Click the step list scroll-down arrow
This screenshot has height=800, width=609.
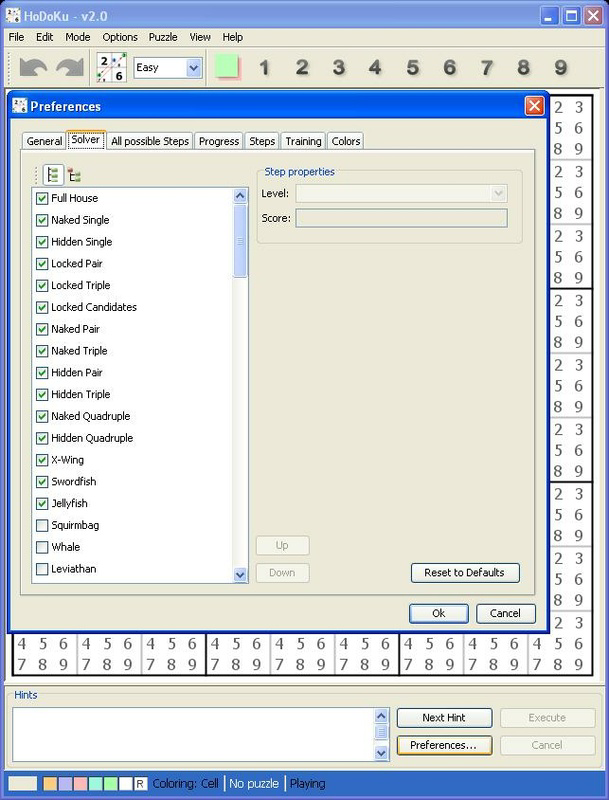(240, 574)
